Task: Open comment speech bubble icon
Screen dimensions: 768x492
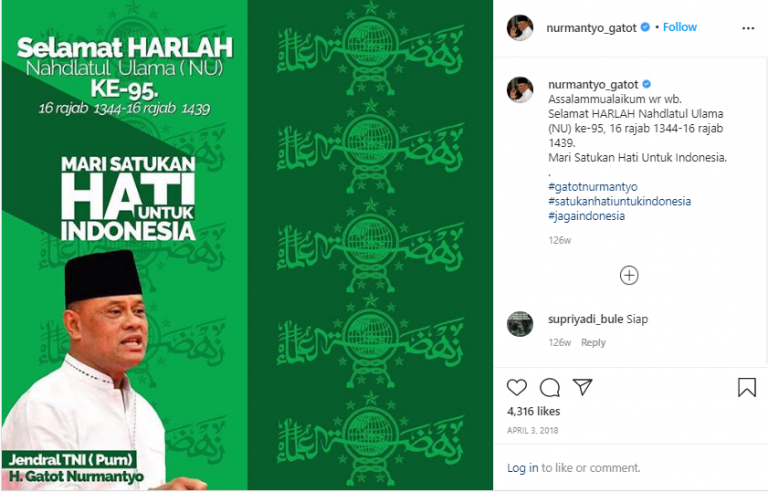Action: (x=550, y=387)
